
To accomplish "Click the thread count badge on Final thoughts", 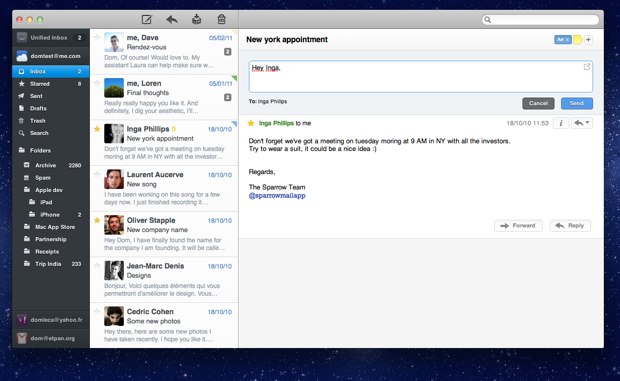I will 228,97.
